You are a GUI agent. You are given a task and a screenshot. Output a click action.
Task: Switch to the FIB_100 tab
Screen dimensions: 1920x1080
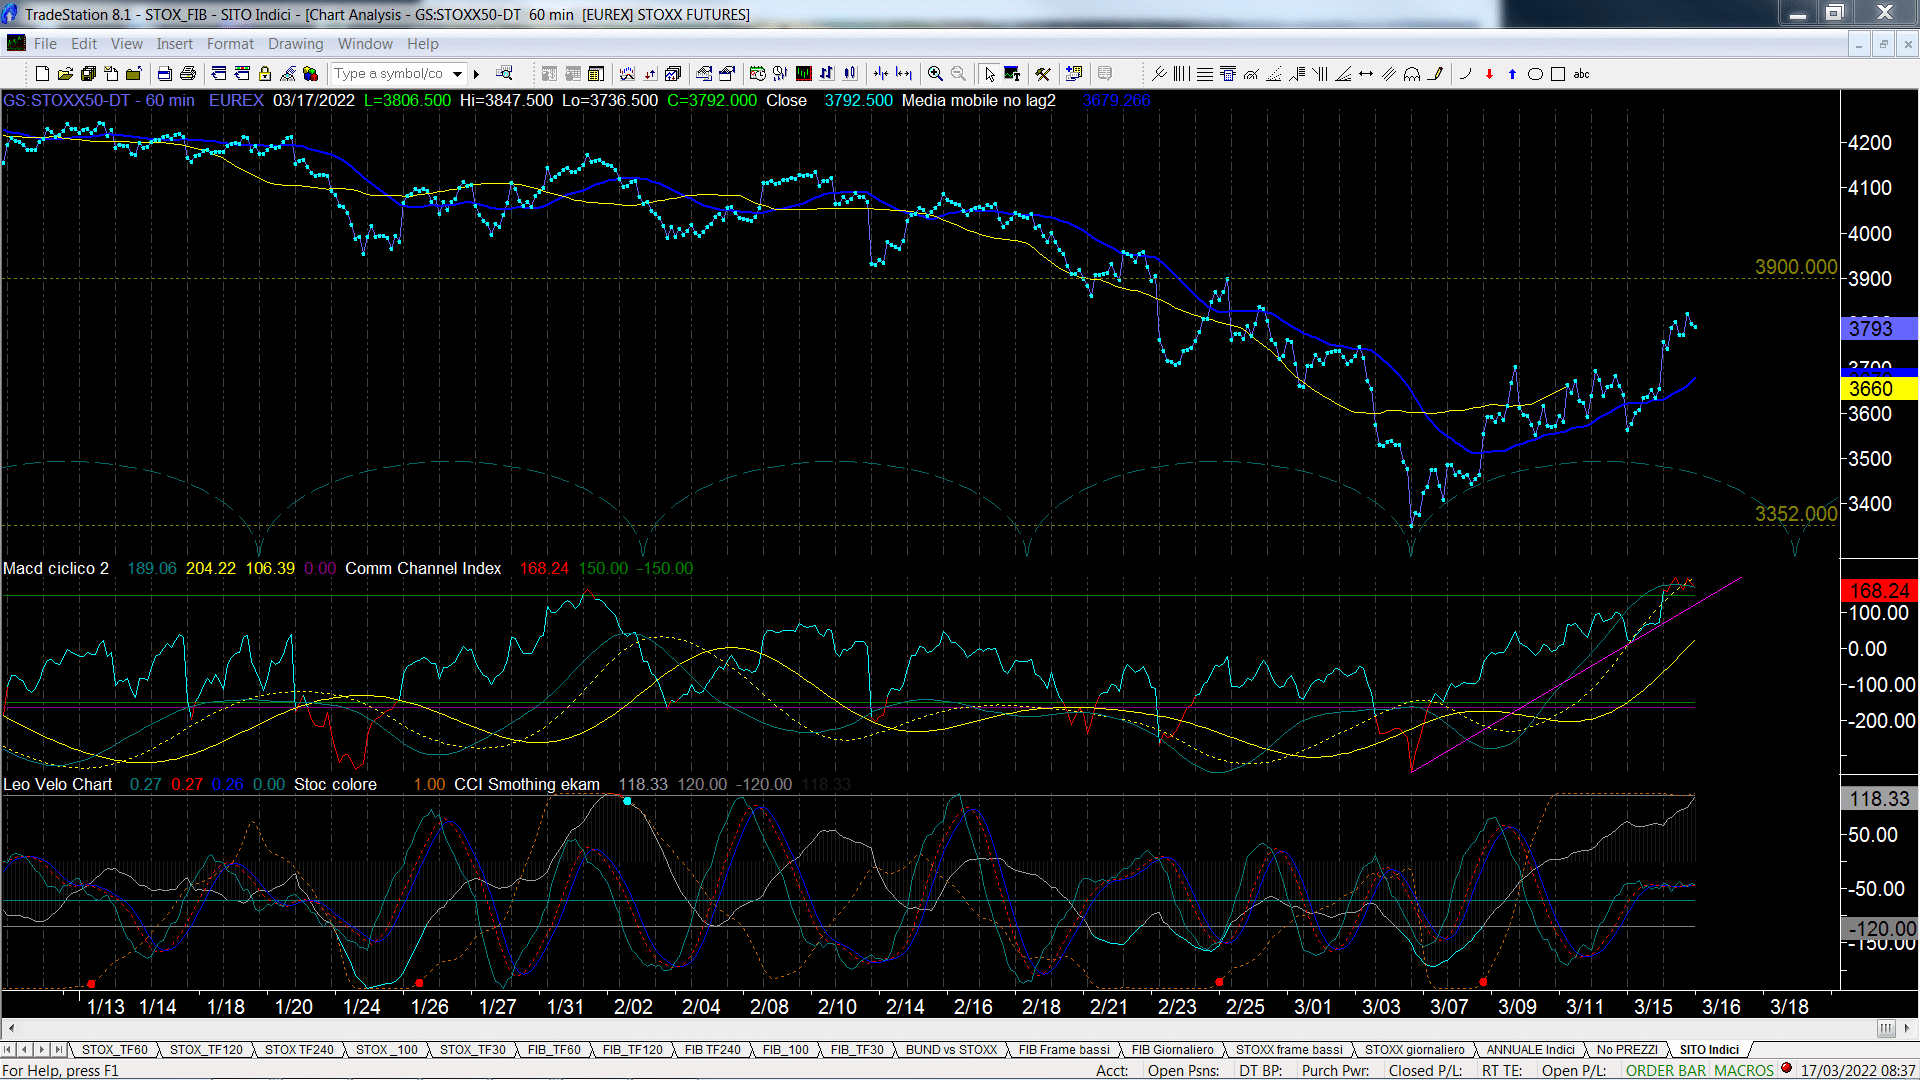[x=786, y=1049]
